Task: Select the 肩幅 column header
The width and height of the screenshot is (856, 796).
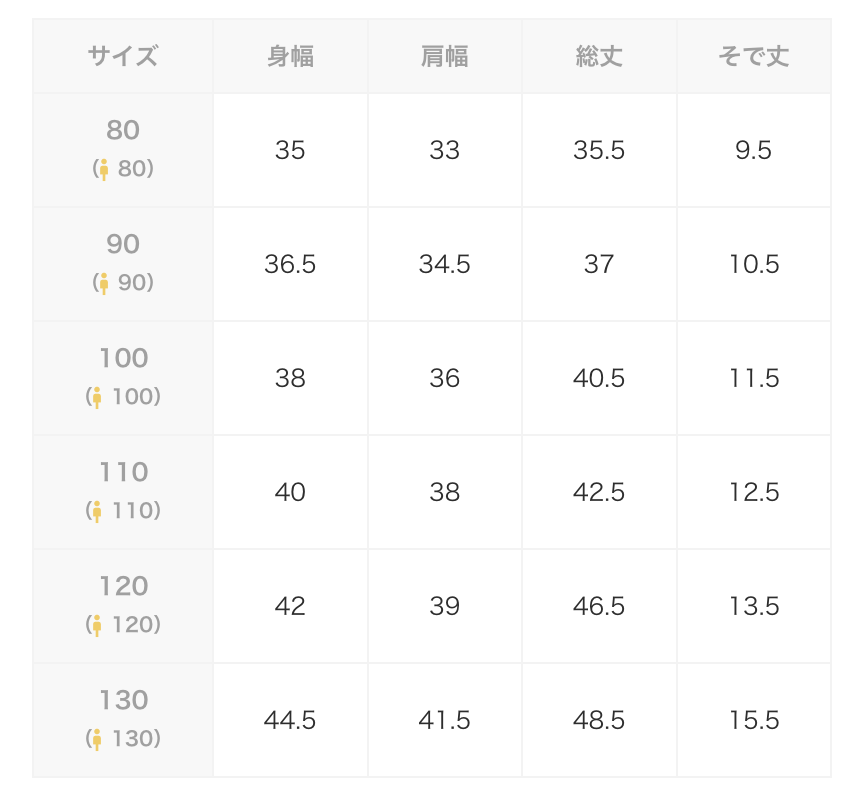Action: pyautogui.click(x=444, y=56)
